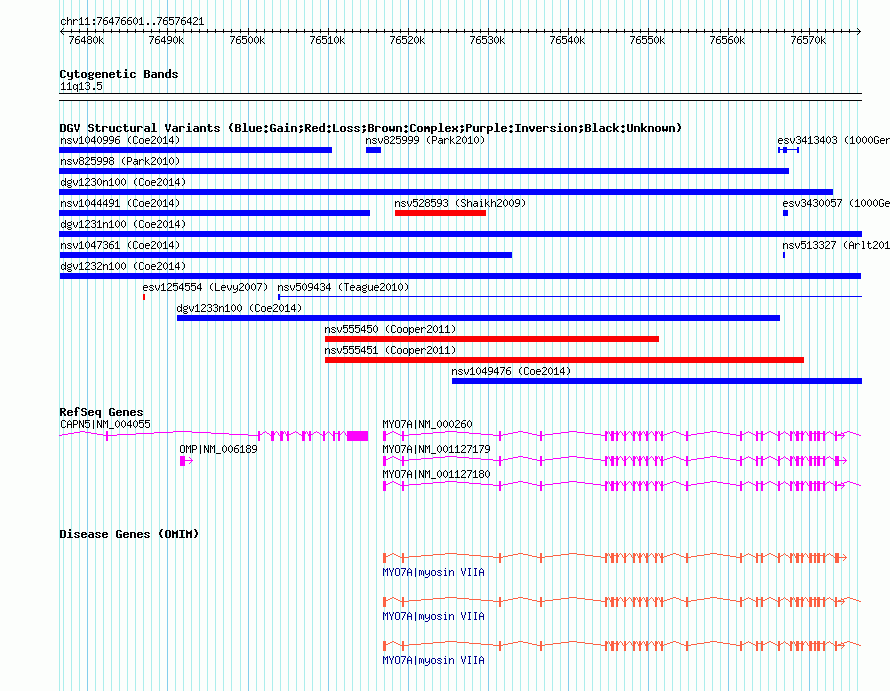Image resolution: width=890 pixels, height=691 pixels.
Task: Click the dgv1230n100 (Coe2014) bar
Action: pos(446,192)
